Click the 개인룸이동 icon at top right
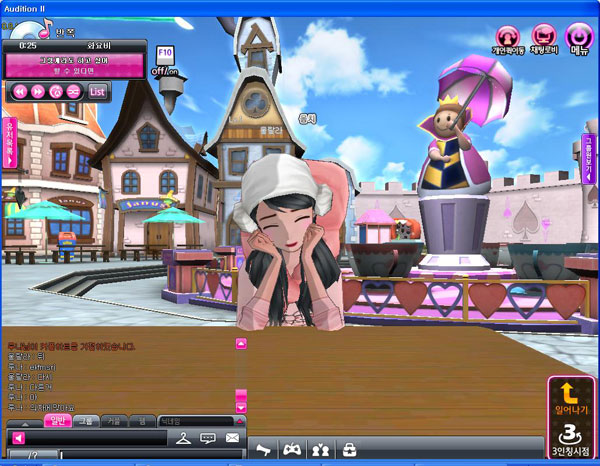 coord(509,40)
